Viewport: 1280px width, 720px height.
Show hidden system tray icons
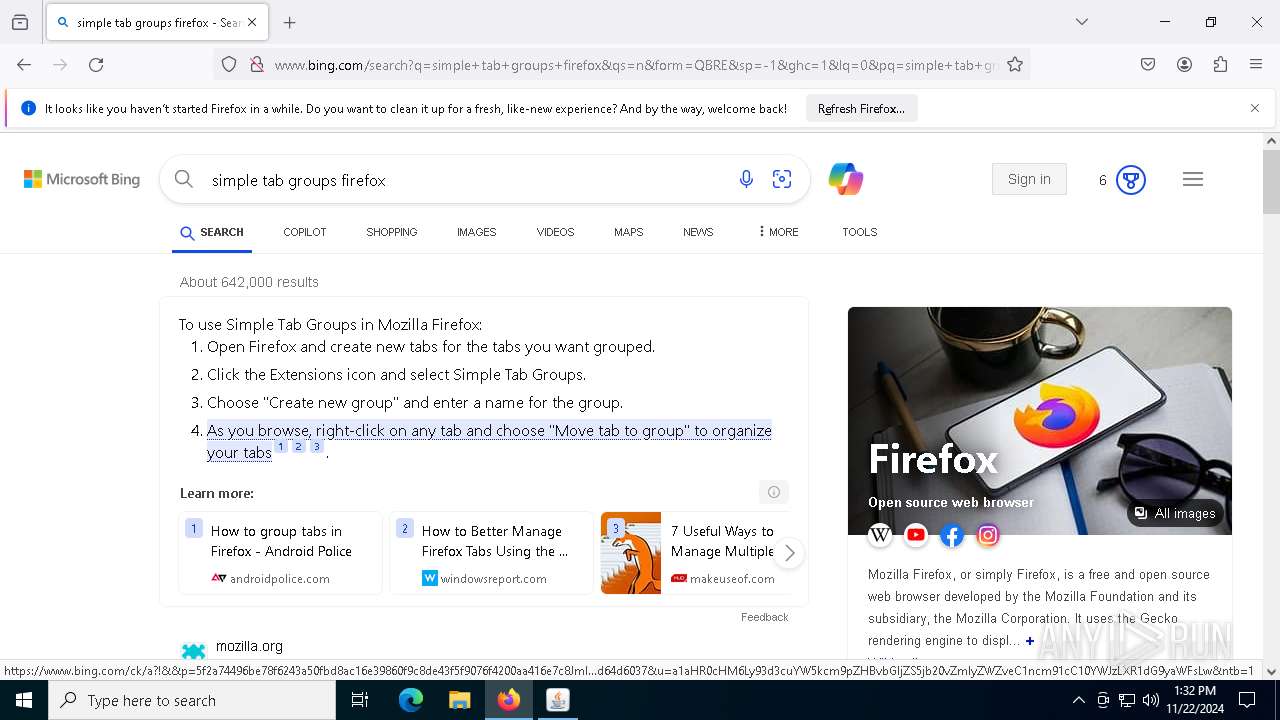1078,700
